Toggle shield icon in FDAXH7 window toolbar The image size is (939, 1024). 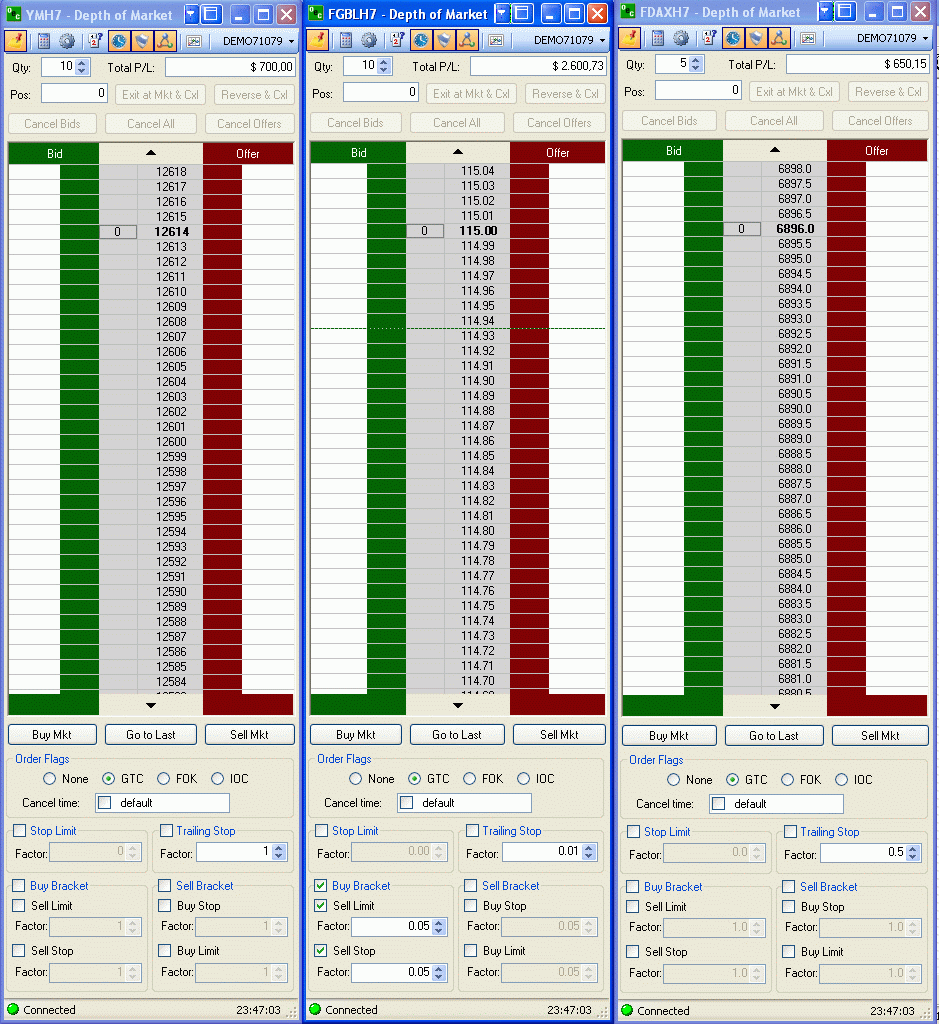756,38
